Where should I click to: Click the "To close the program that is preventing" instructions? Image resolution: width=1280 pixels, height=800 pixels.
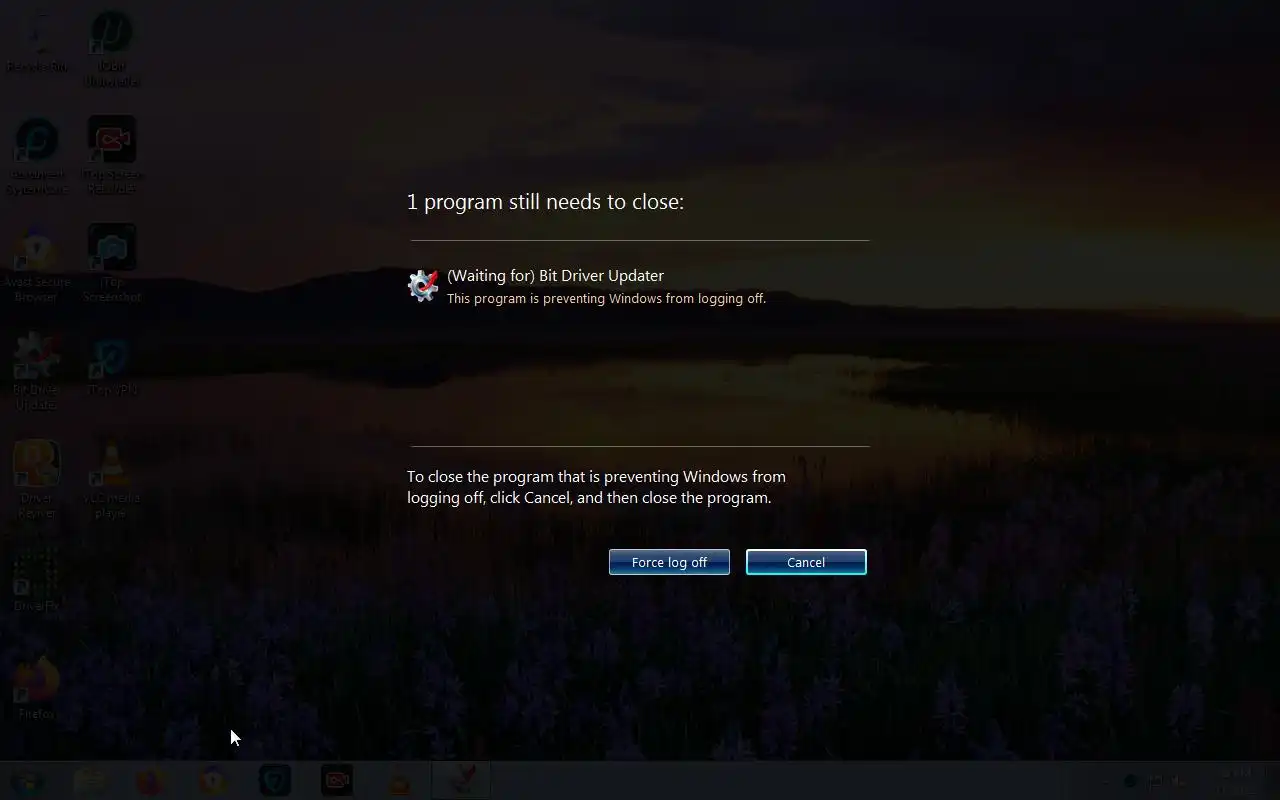[x=596, y=487]
